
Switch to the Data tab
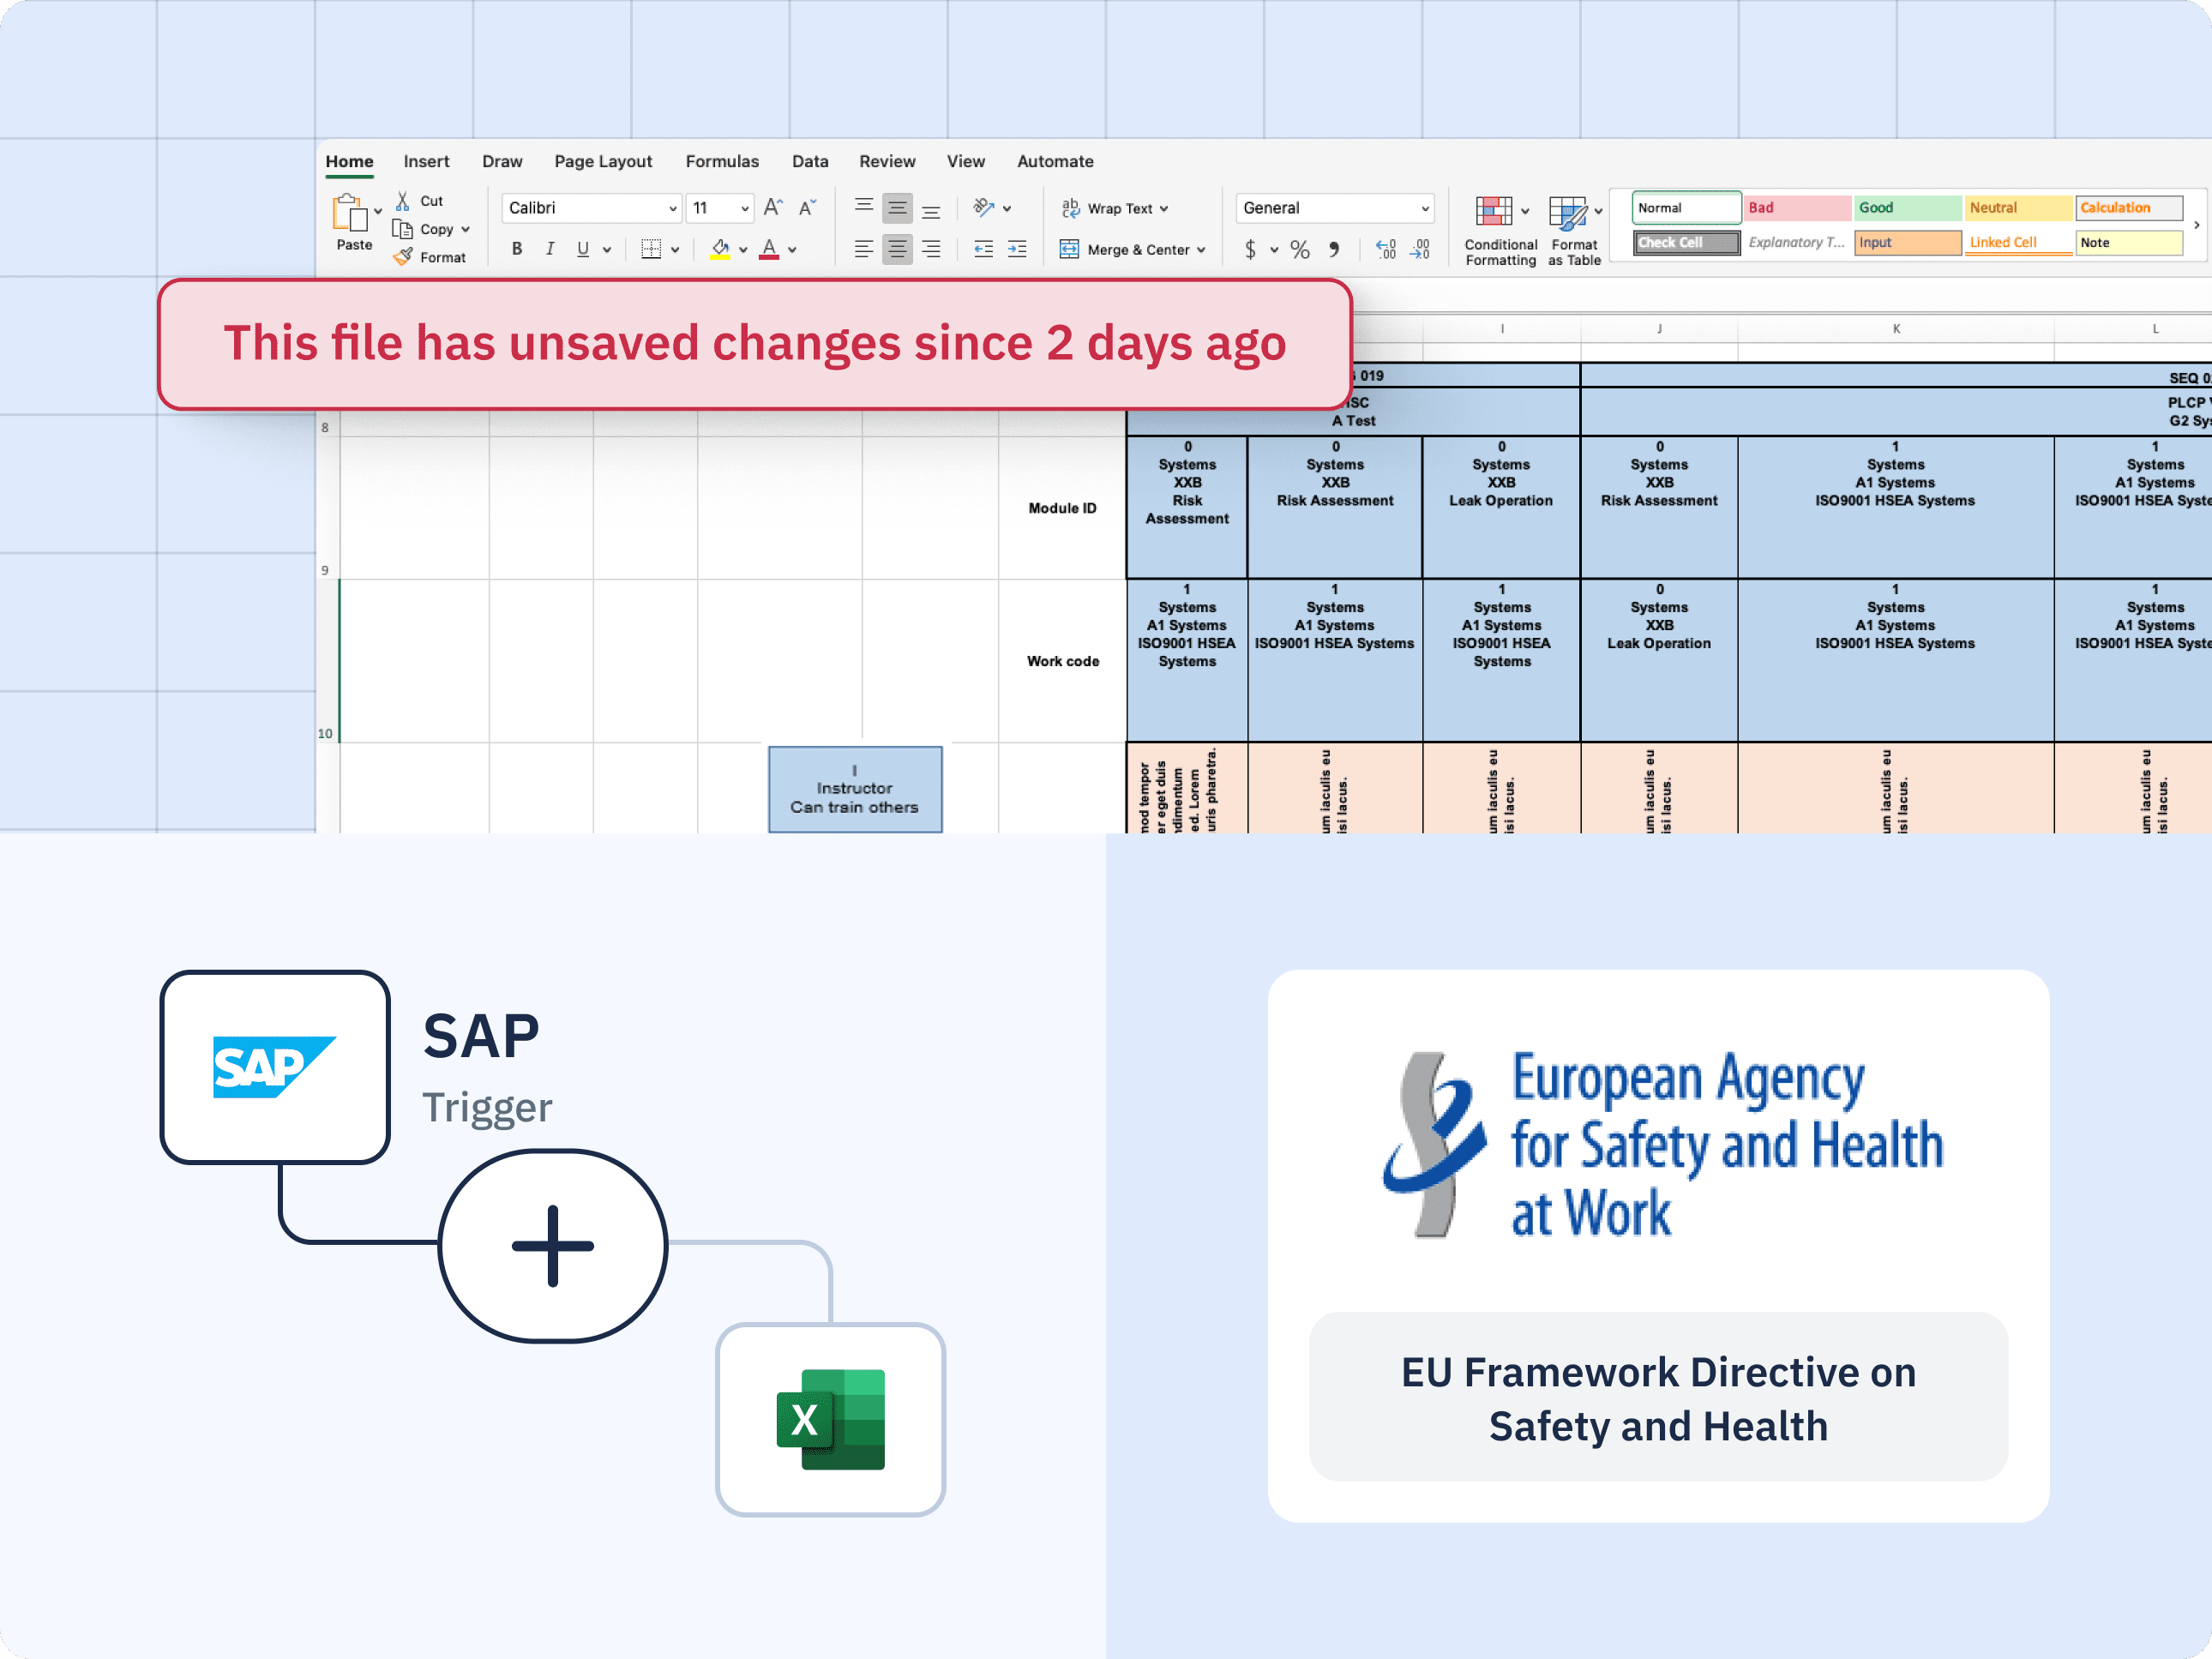pyautogui.click(x=810, y=161)
